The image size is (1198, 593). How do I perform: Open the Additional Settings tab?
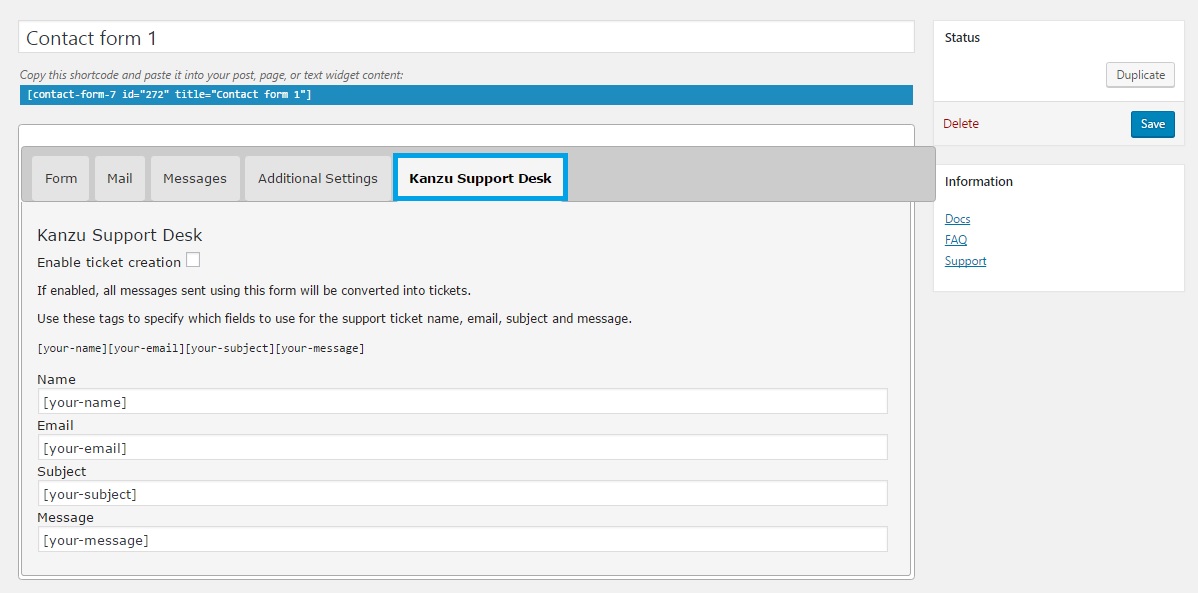318,178
